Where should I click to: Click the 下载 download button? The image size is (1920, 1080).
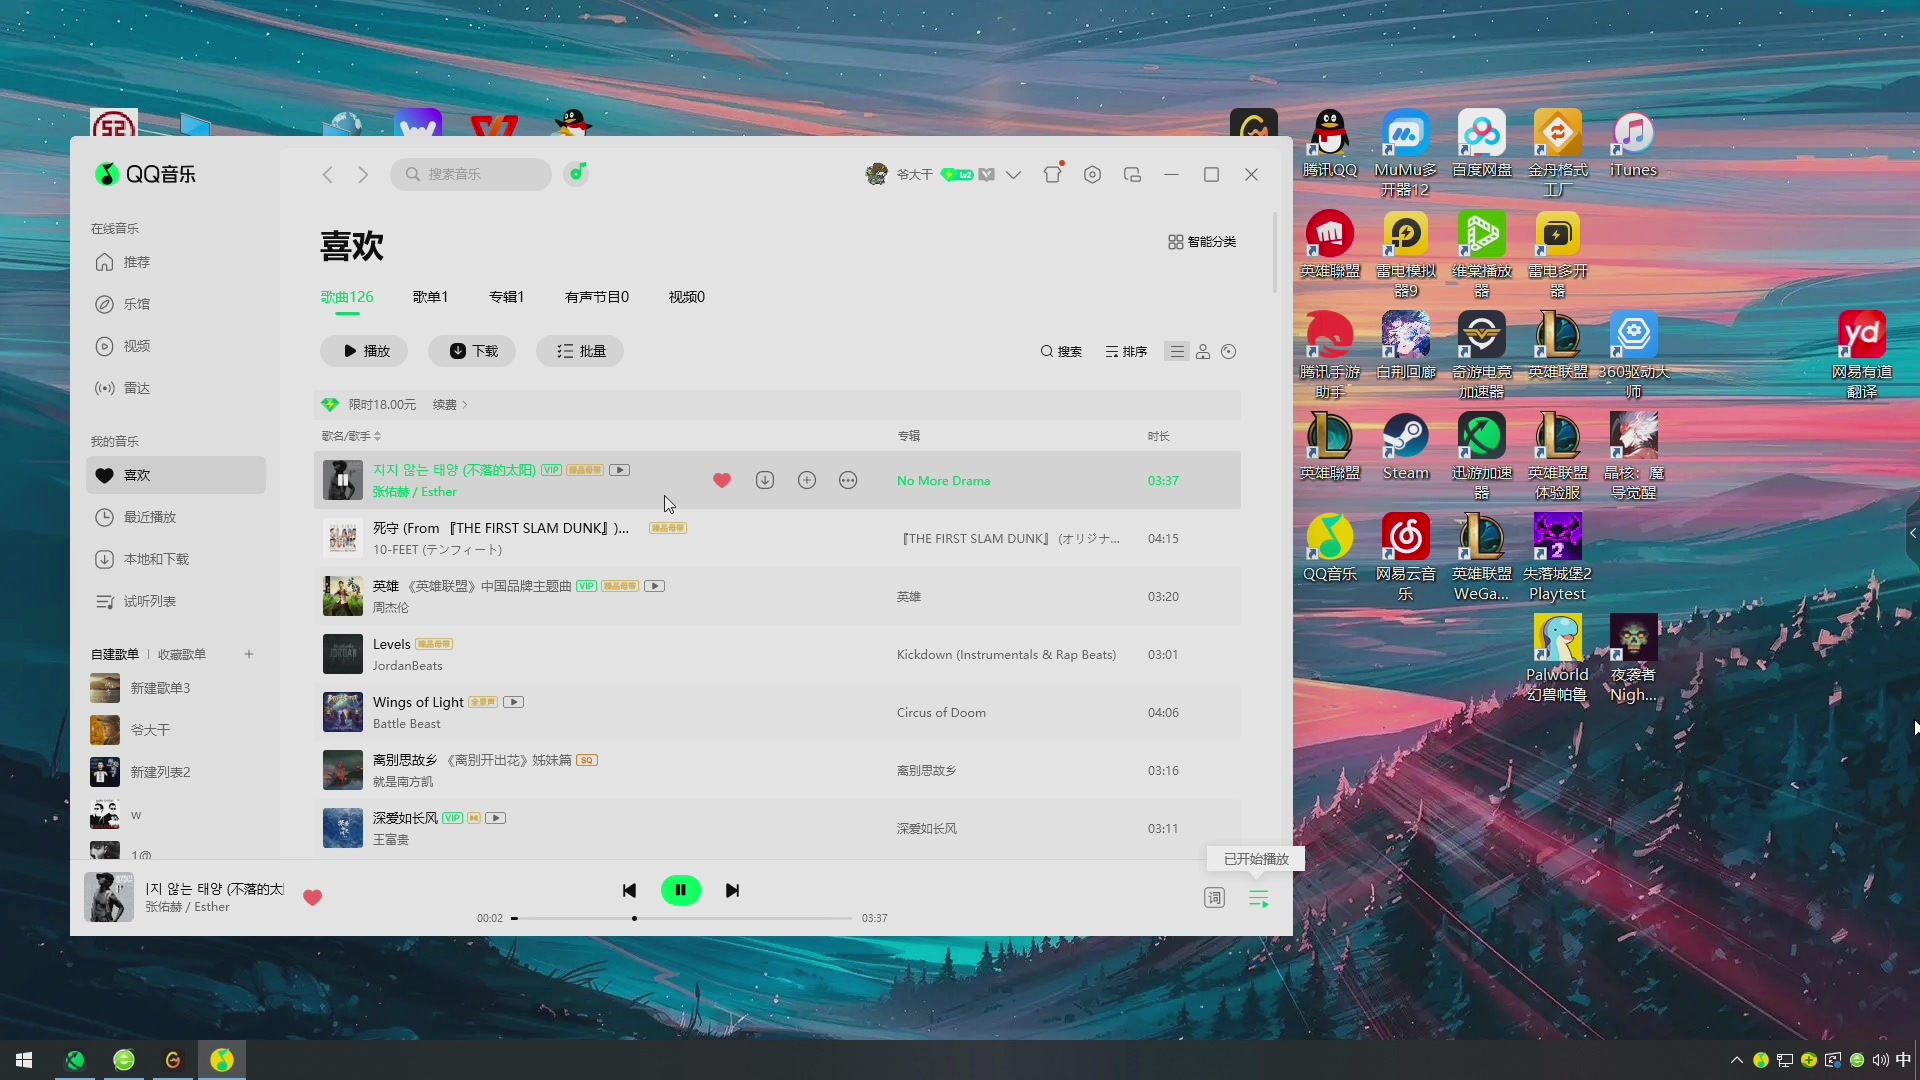tap(472, 351)
